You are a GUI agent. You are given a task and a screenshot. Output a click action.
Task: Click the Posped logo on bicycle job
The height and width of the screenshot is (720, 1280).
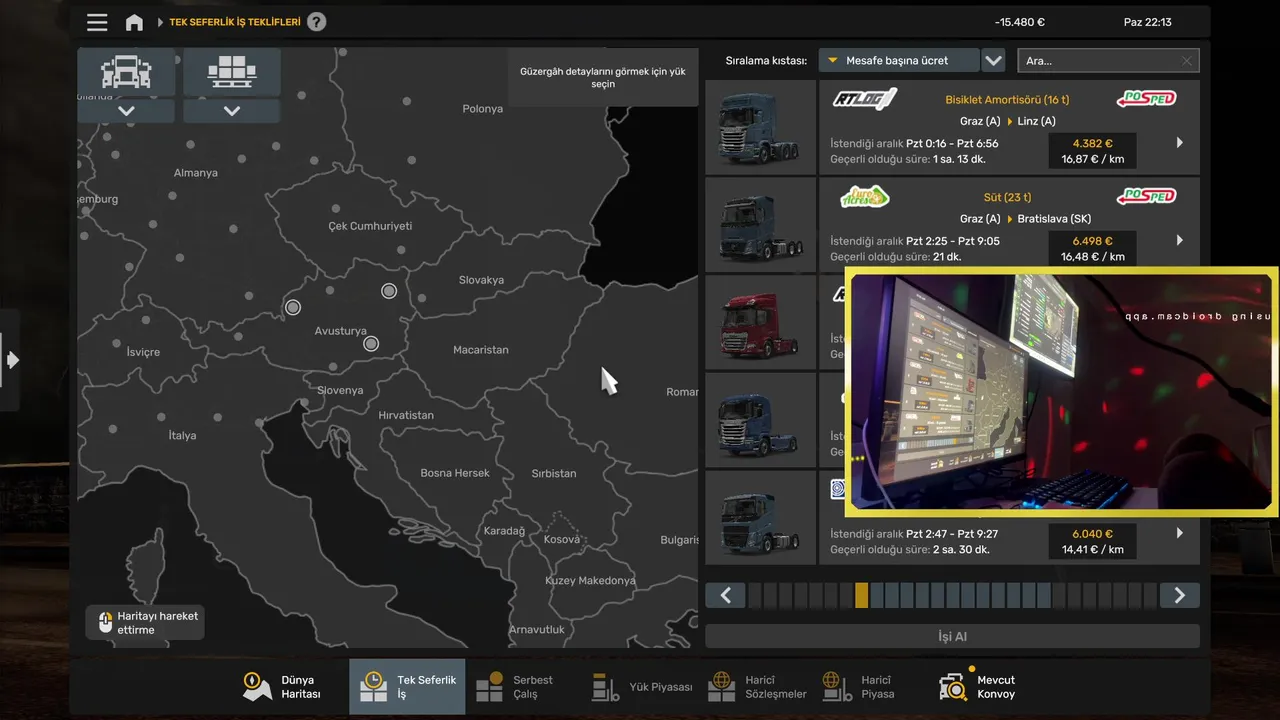point(1146,99)
